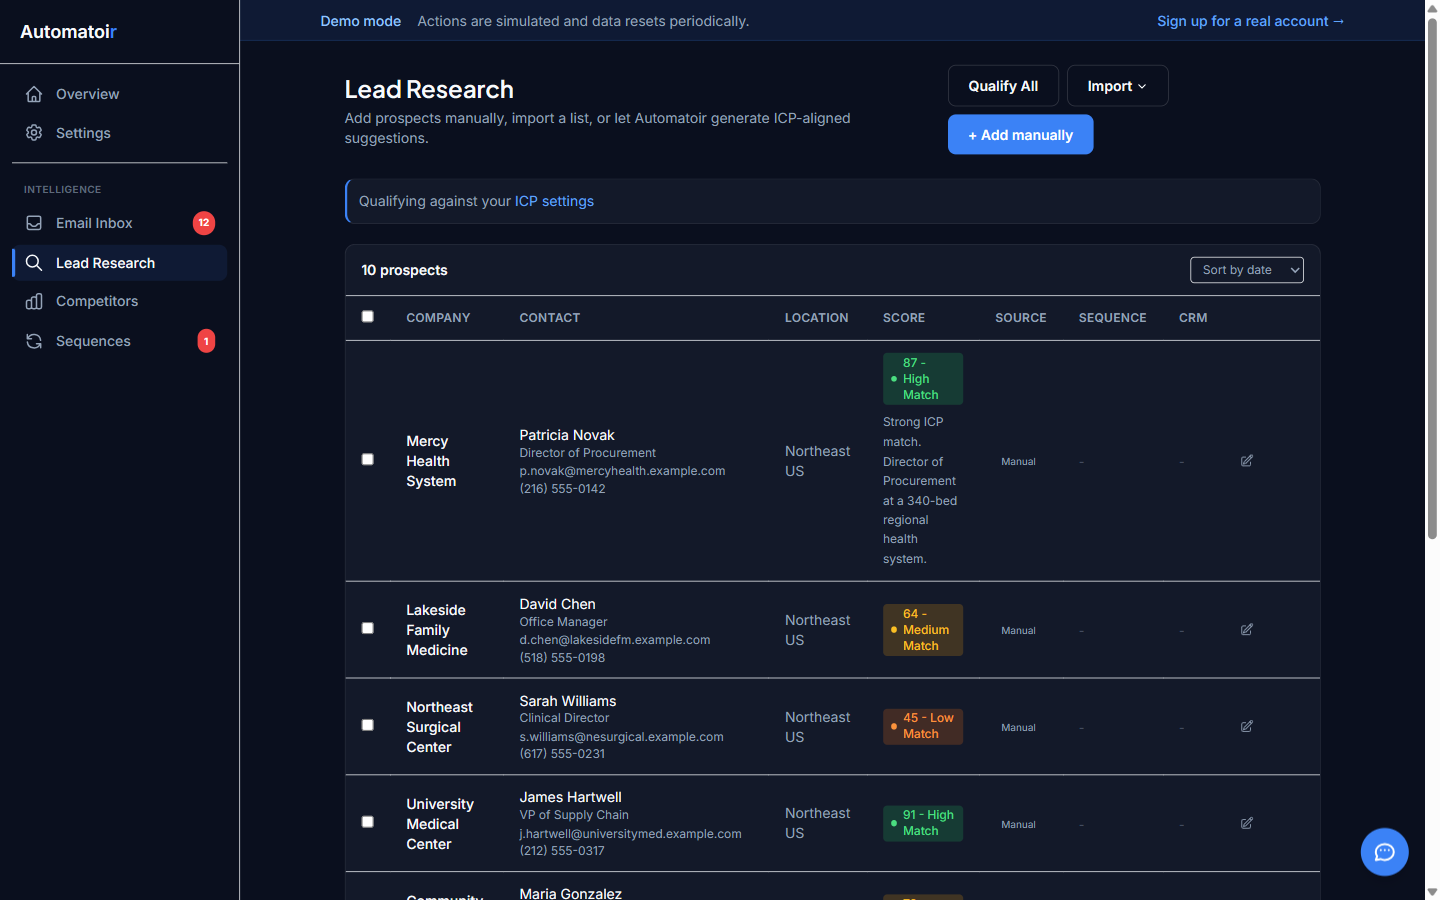
Task: Open the Sort by date dropdown
Action: [x=1246, y=270]
